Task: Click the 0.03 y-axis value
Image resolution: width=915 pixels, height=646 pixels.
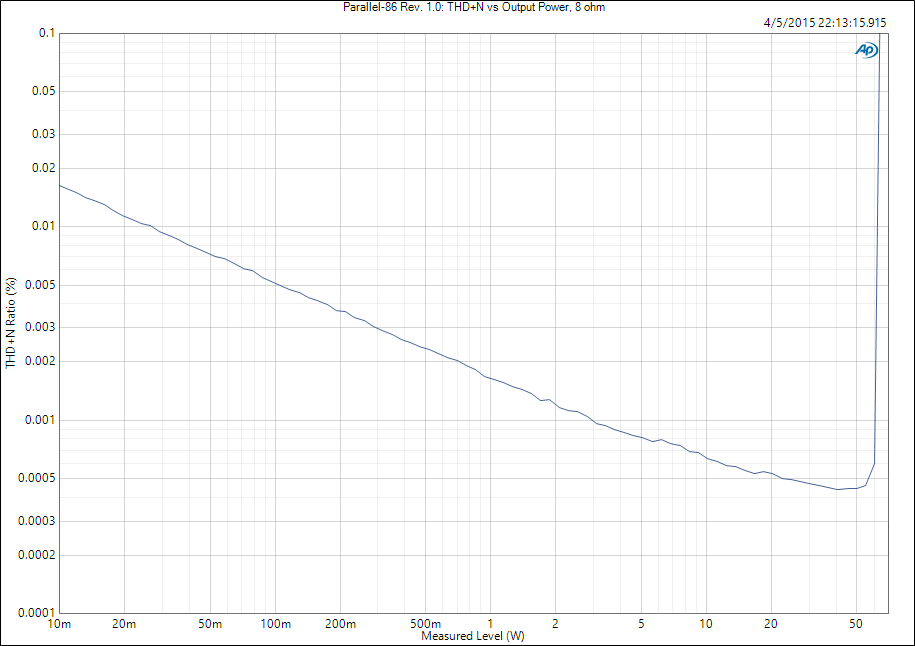Action: pyautogui.click(x=44, y=134)
